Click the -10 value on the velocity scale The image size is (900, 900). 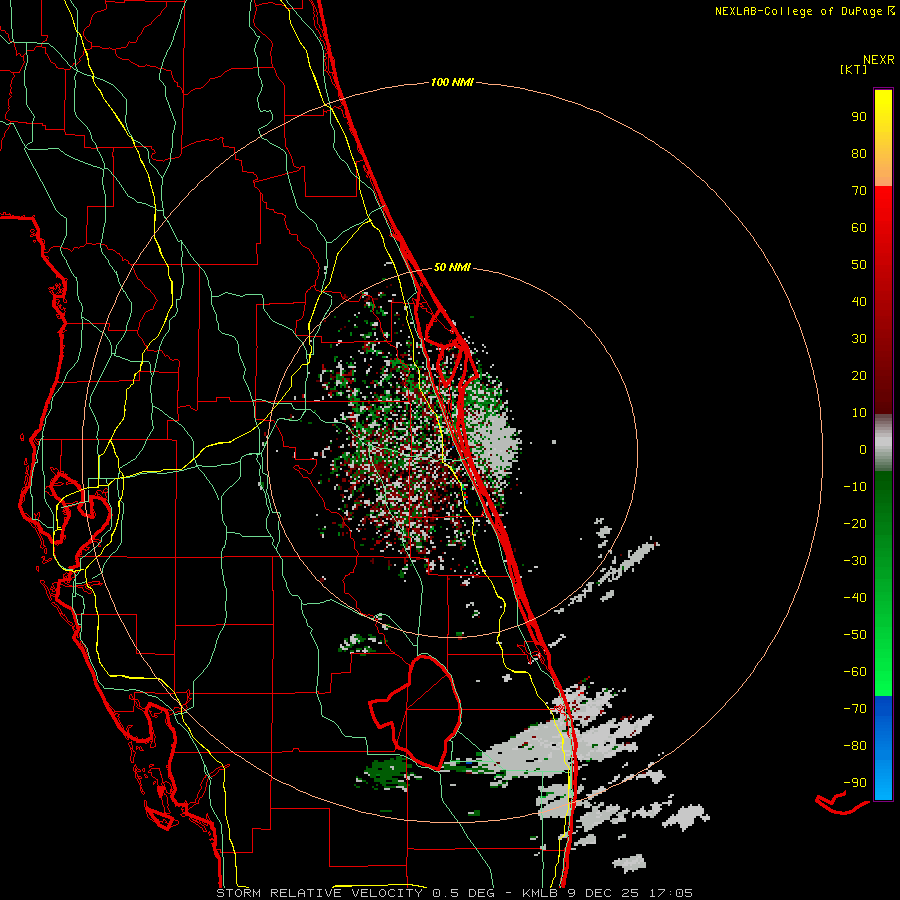(x=855, y=487)
